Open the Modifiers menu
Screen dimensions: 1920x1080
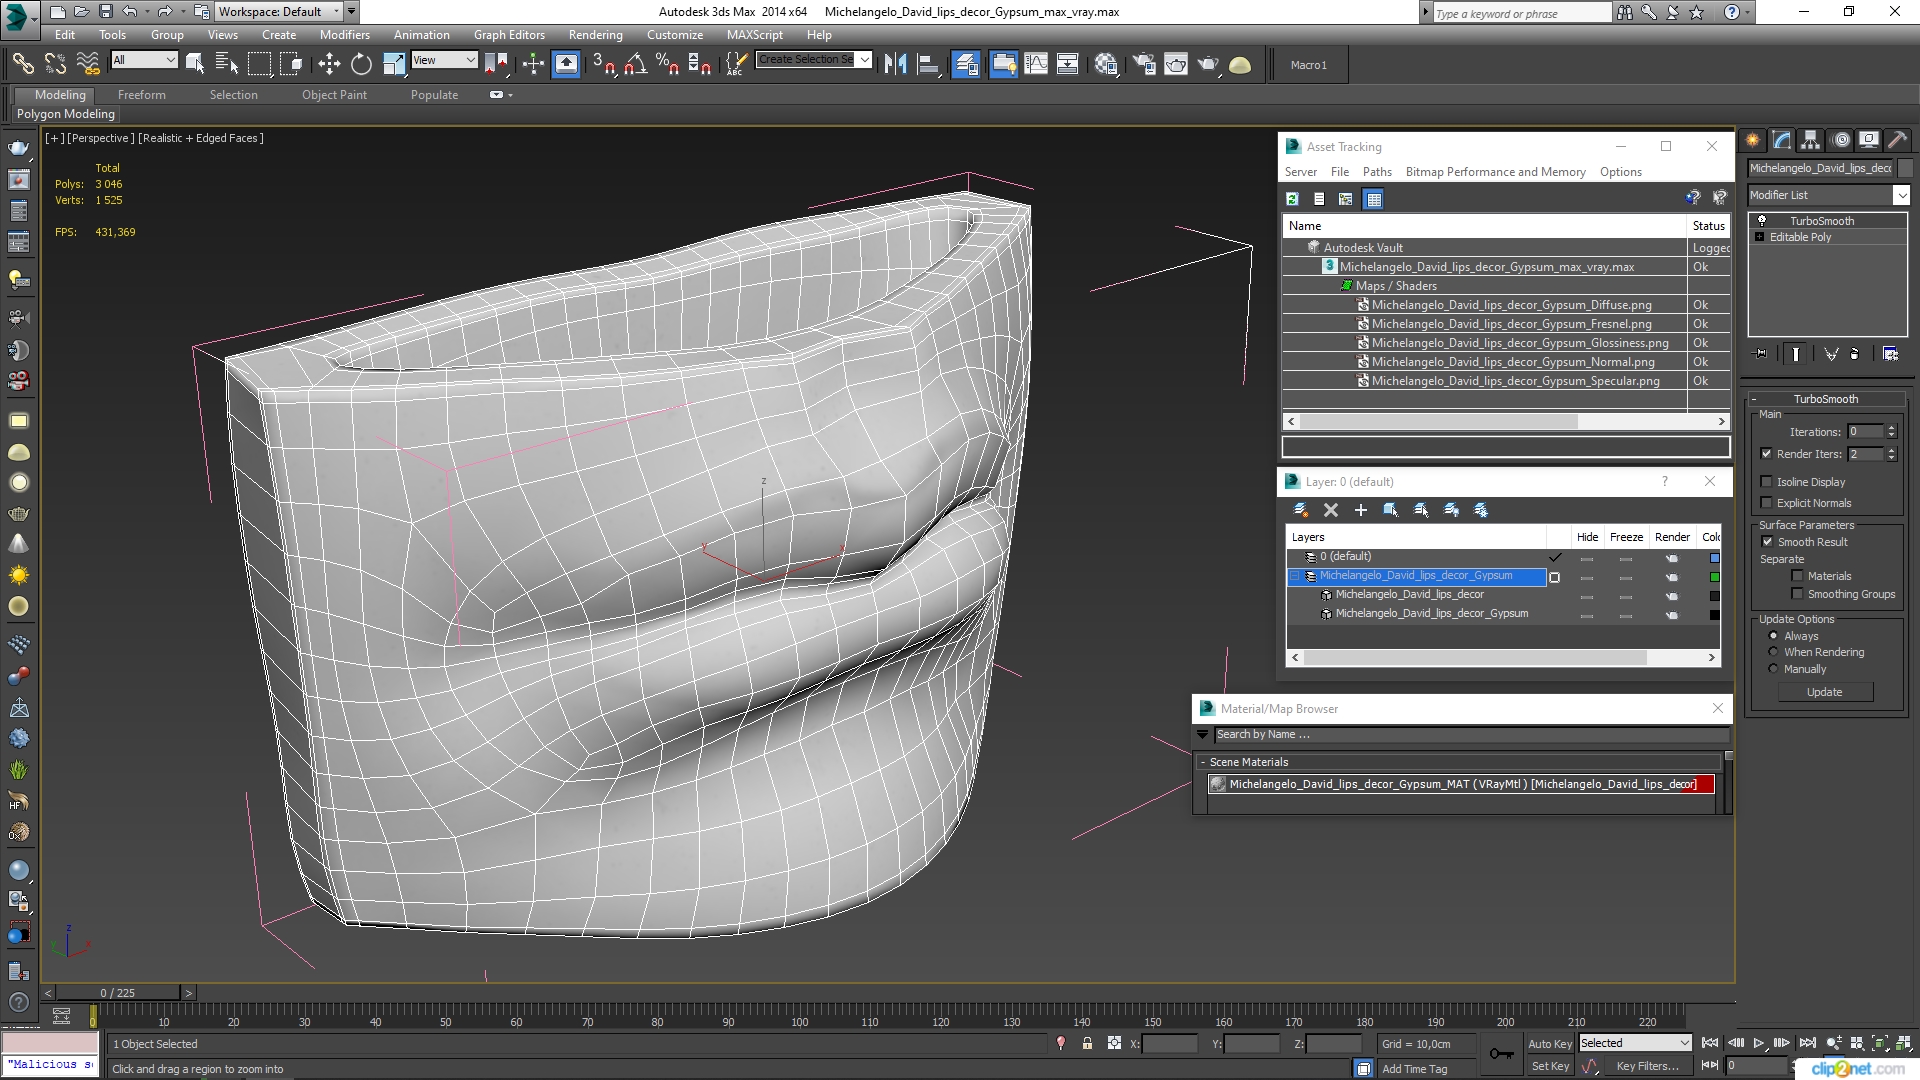[344, 34]
